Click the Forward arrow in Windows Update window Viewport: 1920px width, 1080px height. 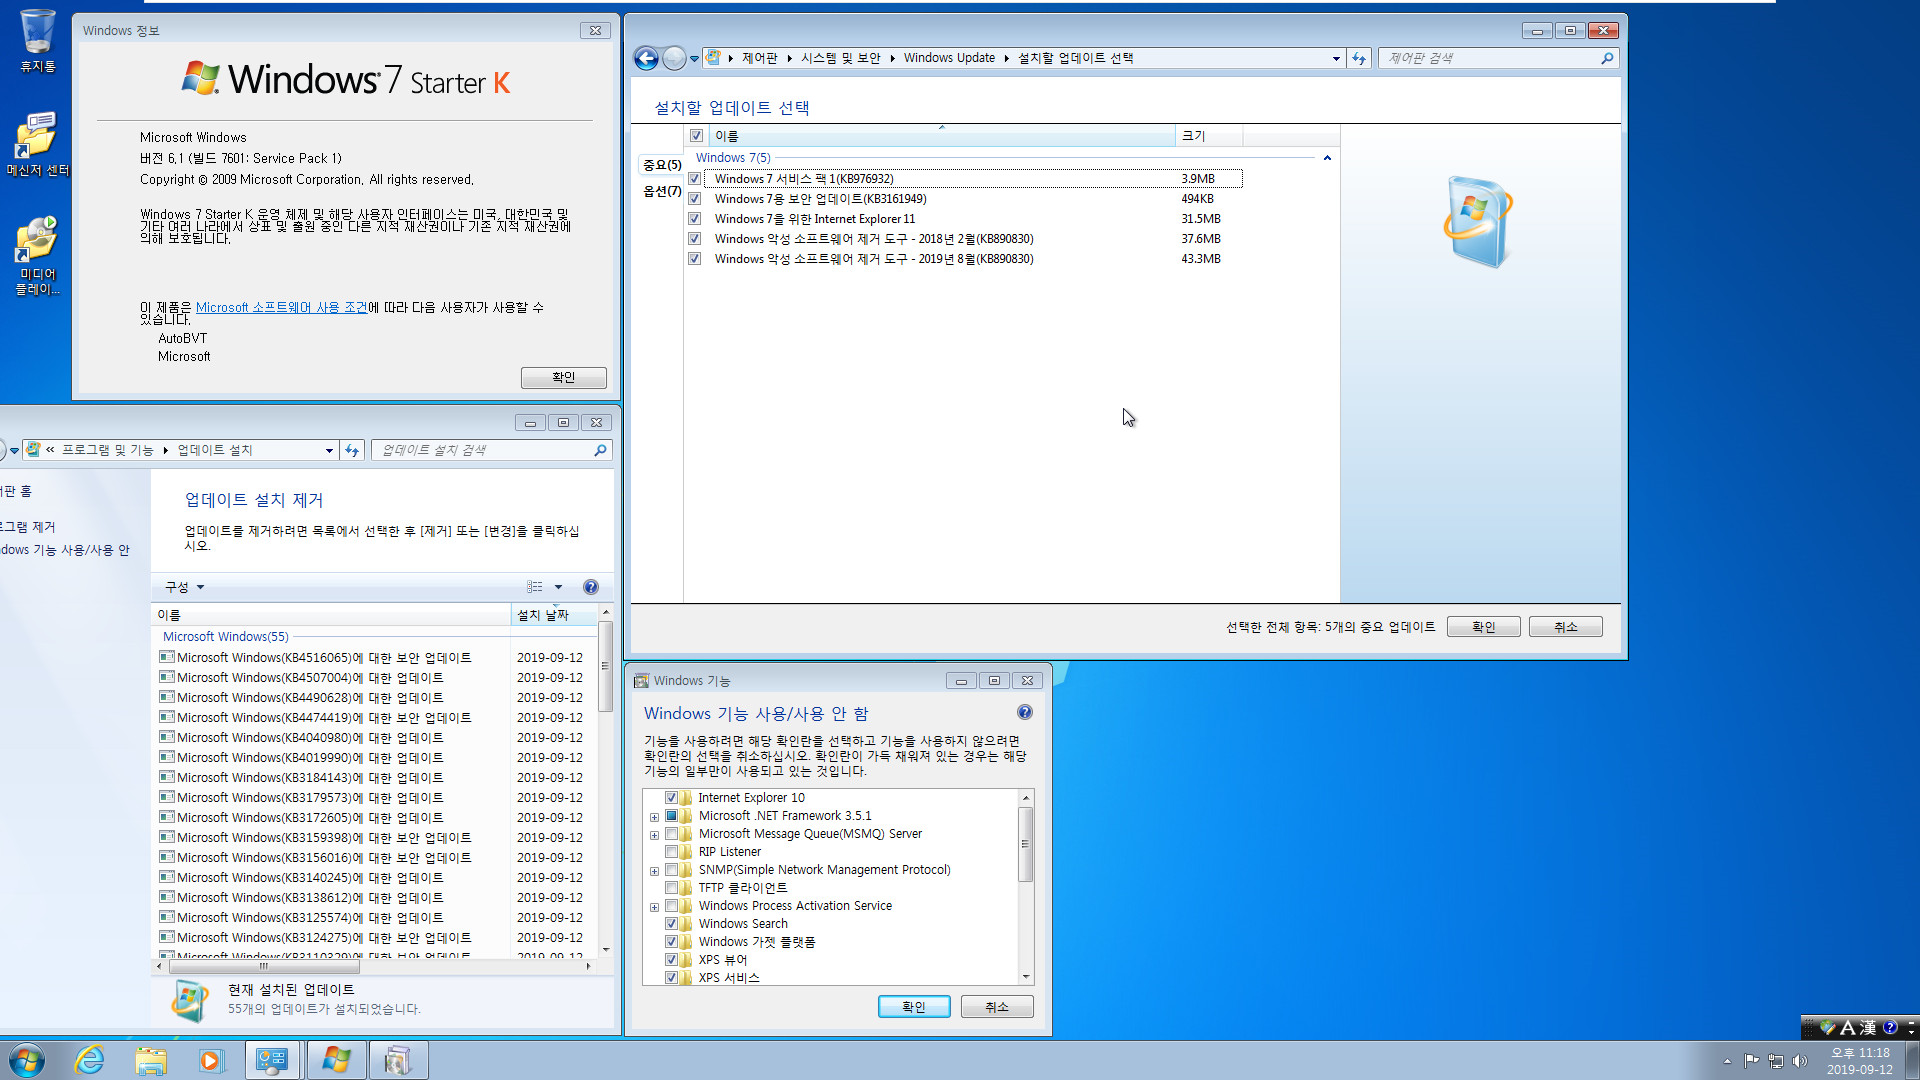point(675,59)
